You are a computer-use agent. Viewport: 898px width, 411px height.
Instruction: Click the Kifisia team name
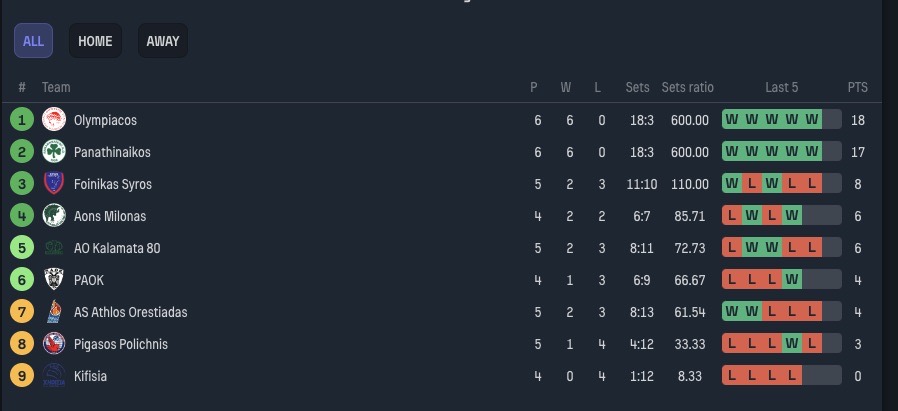click(x=90, y=376)
